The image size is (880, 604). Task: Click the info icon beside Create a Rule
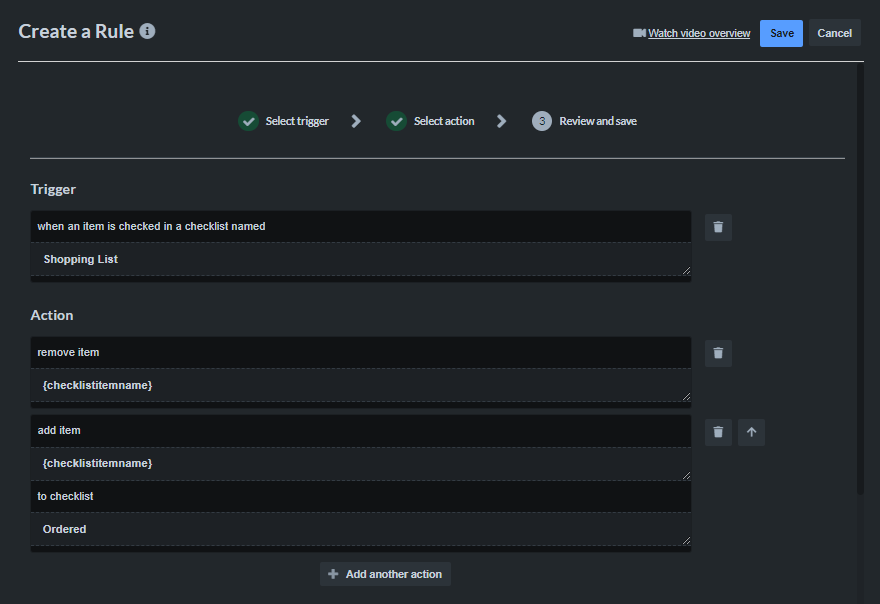[x=147, y=31]
